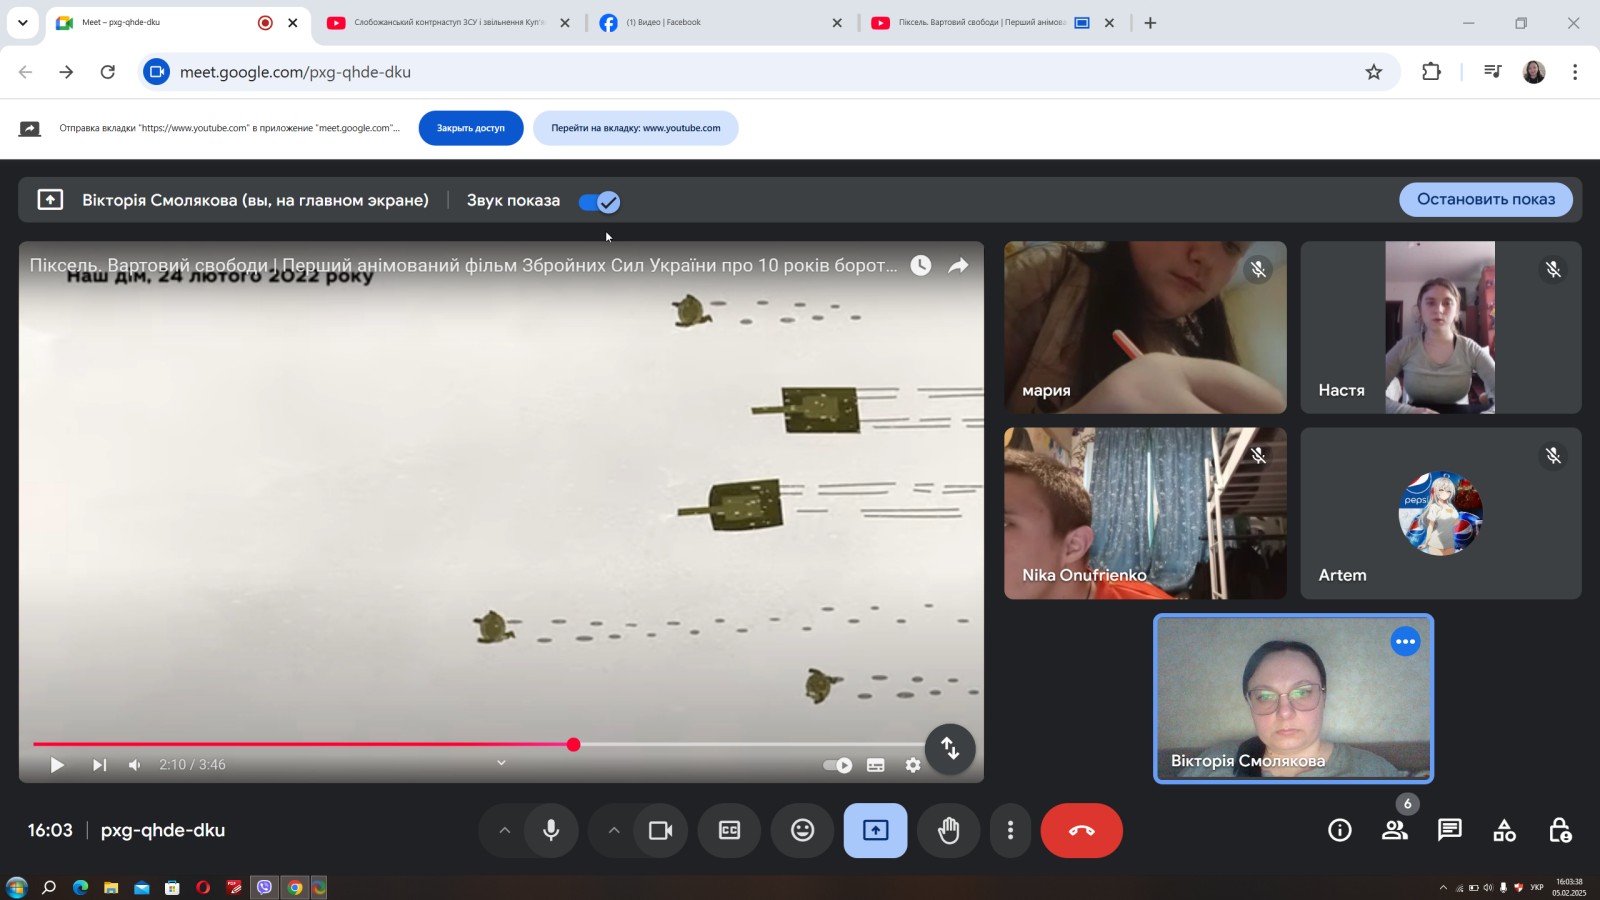Select Настя's video tile
1600x900 pixels.
pos(1441,327)
